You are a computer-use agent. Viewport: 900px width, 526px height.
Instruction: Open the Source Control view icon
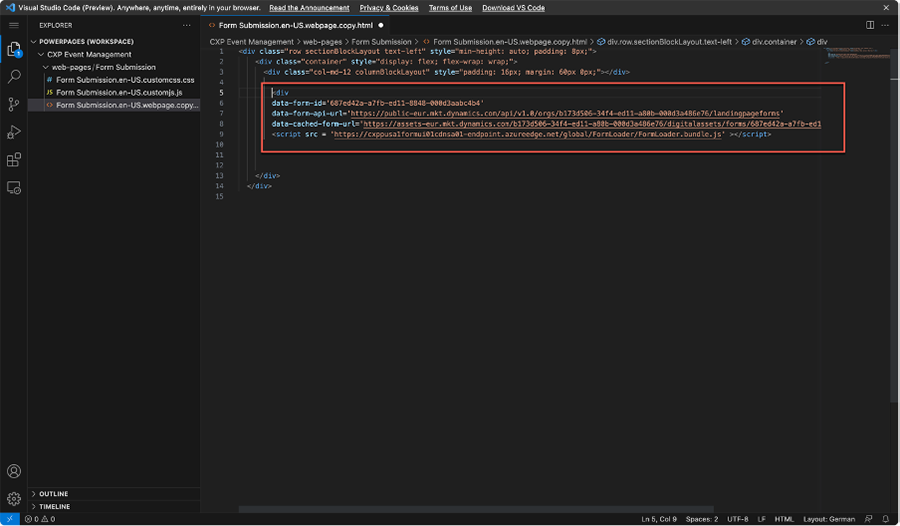tap(14, 104)
